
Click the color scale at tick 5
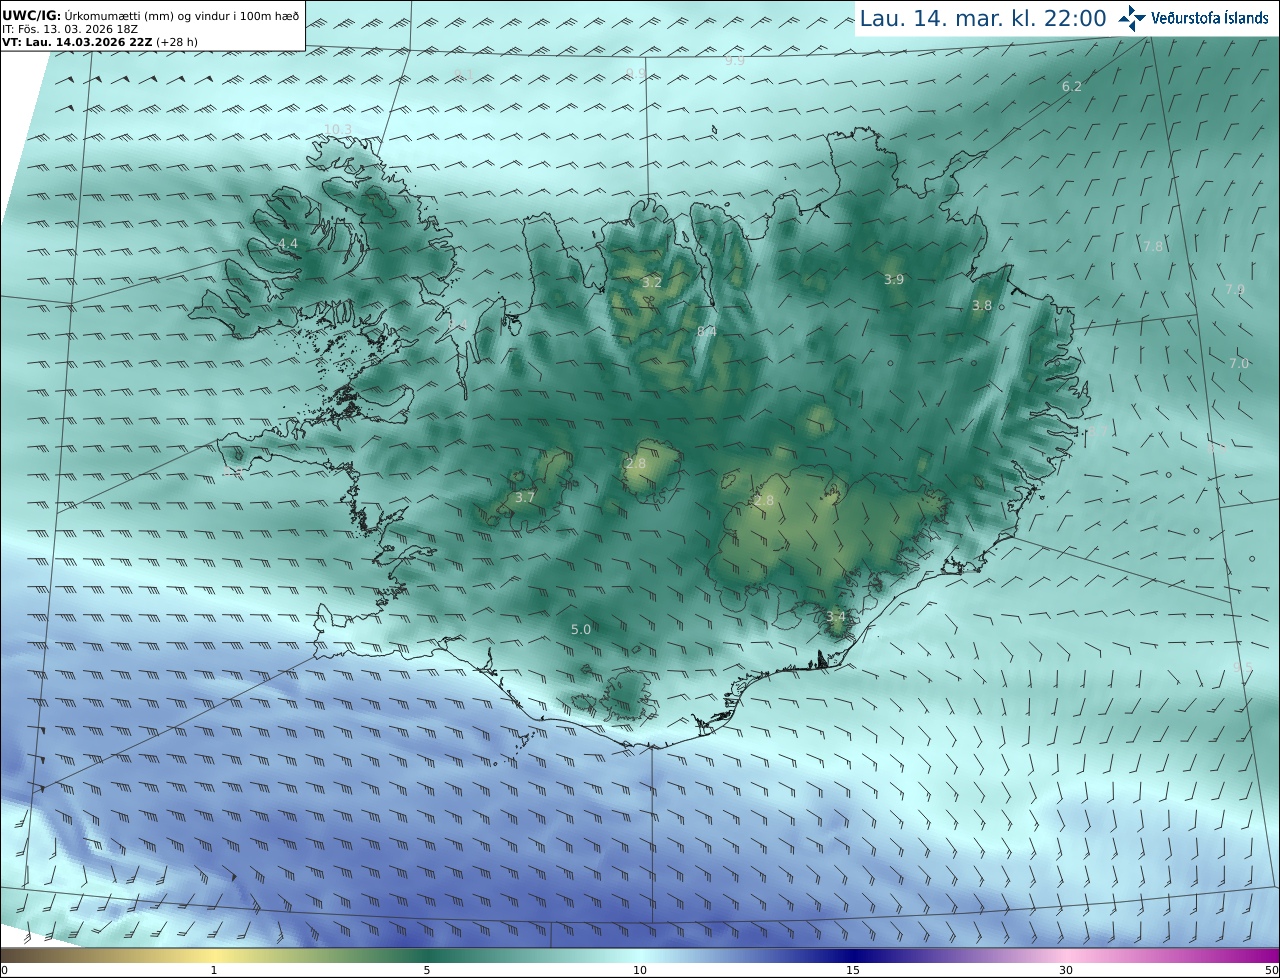point(427,970)
